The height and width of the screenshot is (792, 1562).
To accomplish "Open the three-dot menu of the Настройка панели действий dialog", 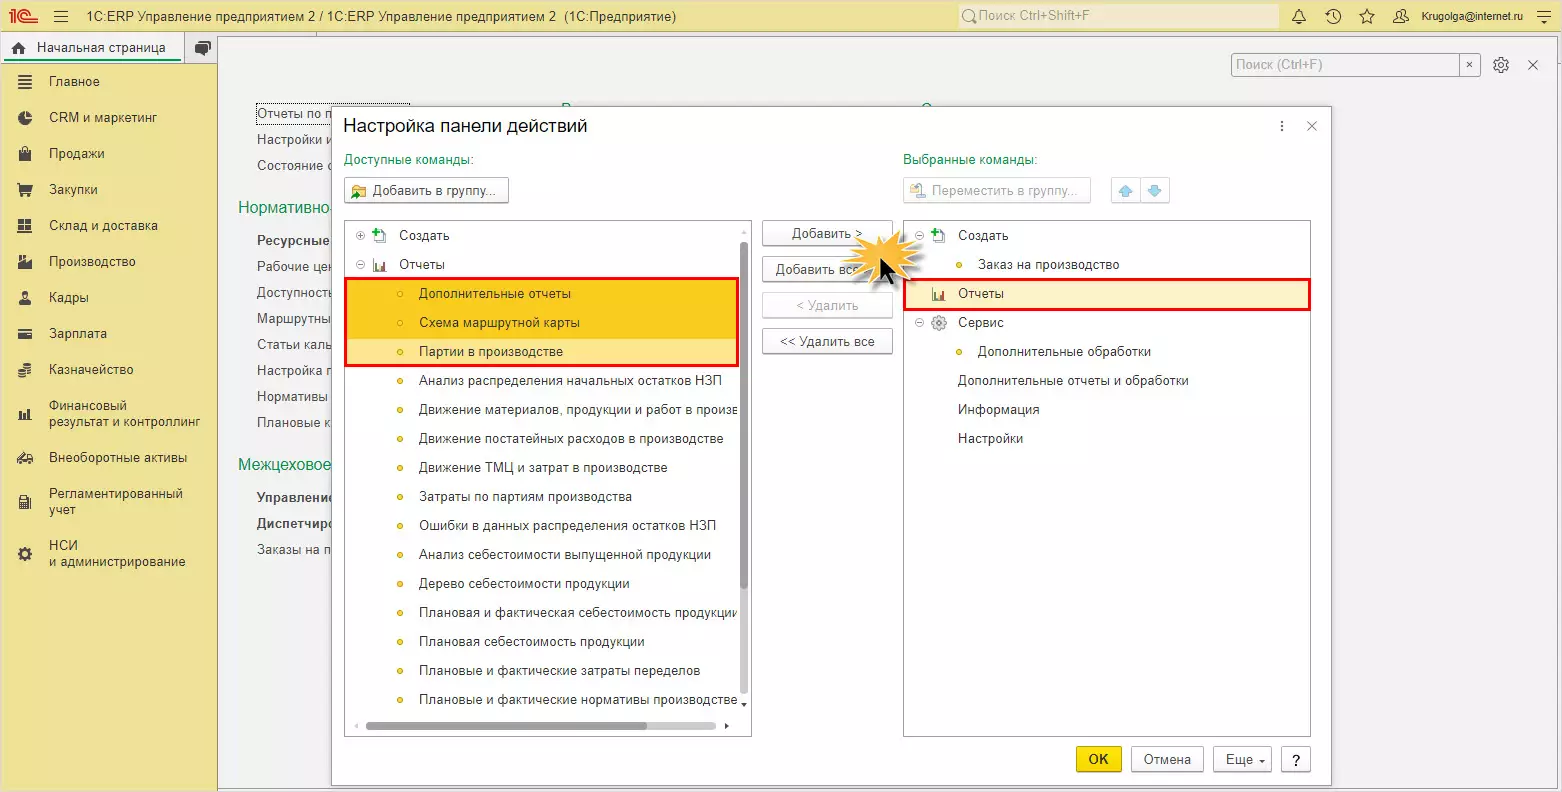I will pyautogui.click(x=1282, y=126).
